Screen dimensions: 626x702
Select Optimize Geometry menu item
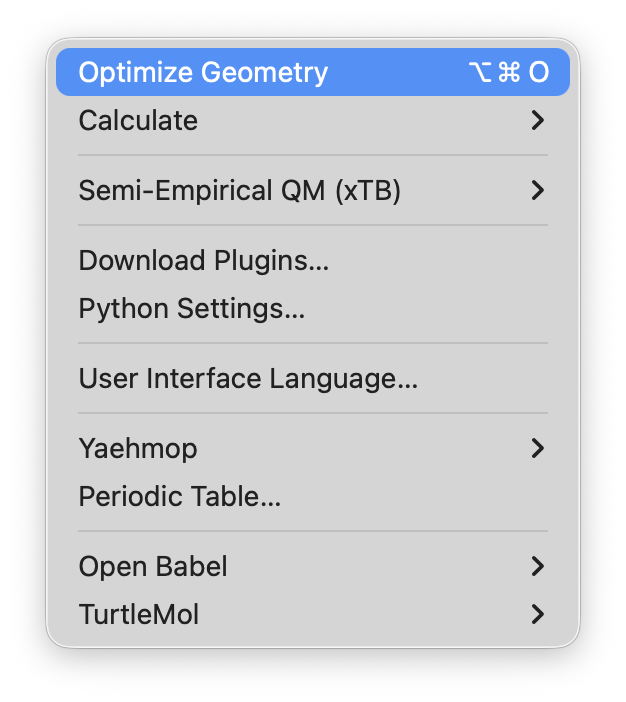[203, 73]
